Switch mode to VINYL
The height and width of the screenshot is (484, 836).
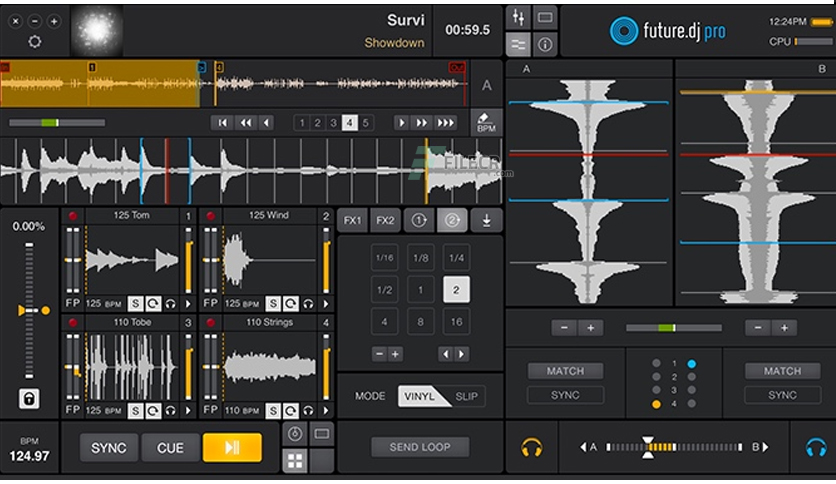coord(420,397)
